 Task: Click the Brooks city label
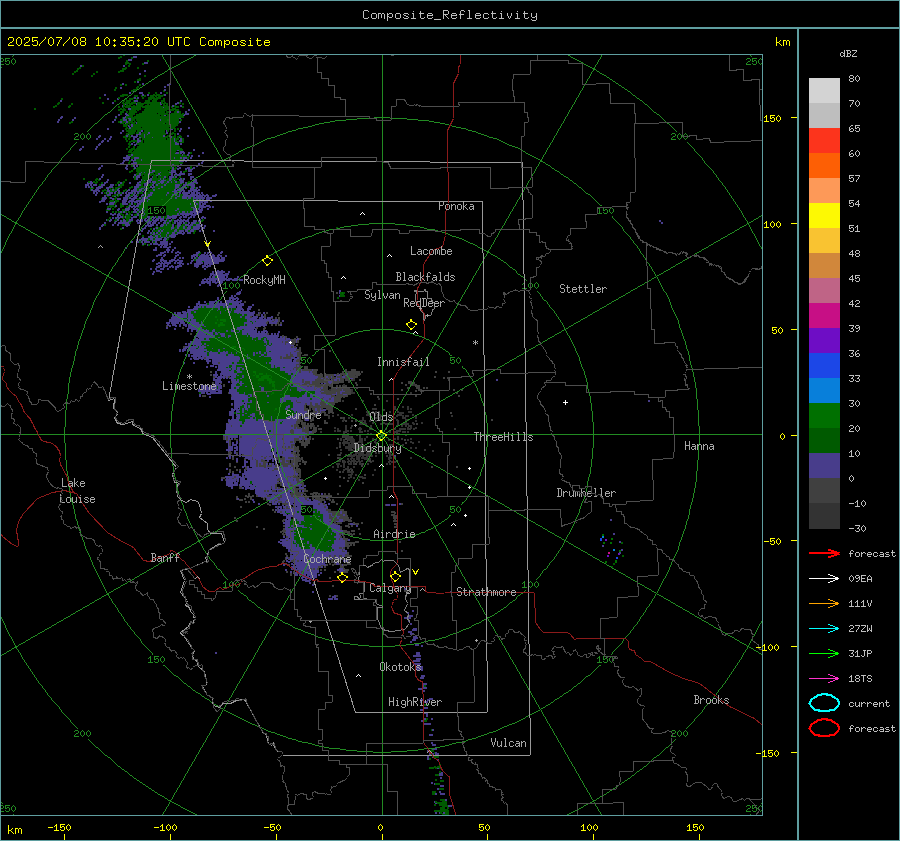(x=711, y=700)
